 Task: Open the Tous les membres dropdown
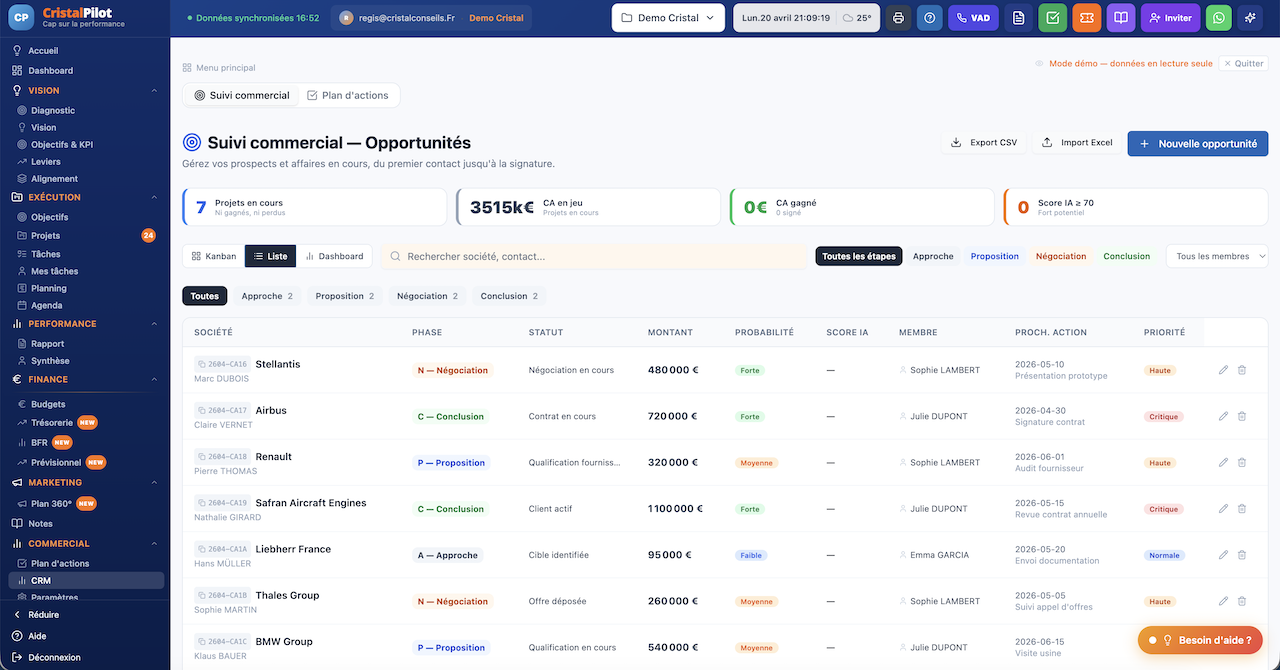coord(1216,256)
